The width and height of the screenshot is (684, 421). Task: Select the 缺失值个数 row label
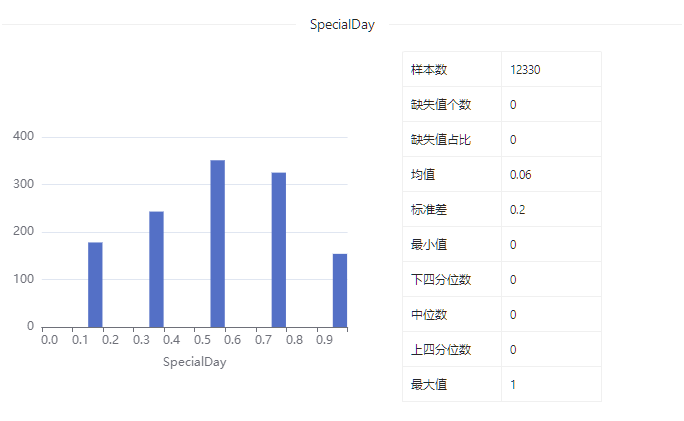(441, 105)
